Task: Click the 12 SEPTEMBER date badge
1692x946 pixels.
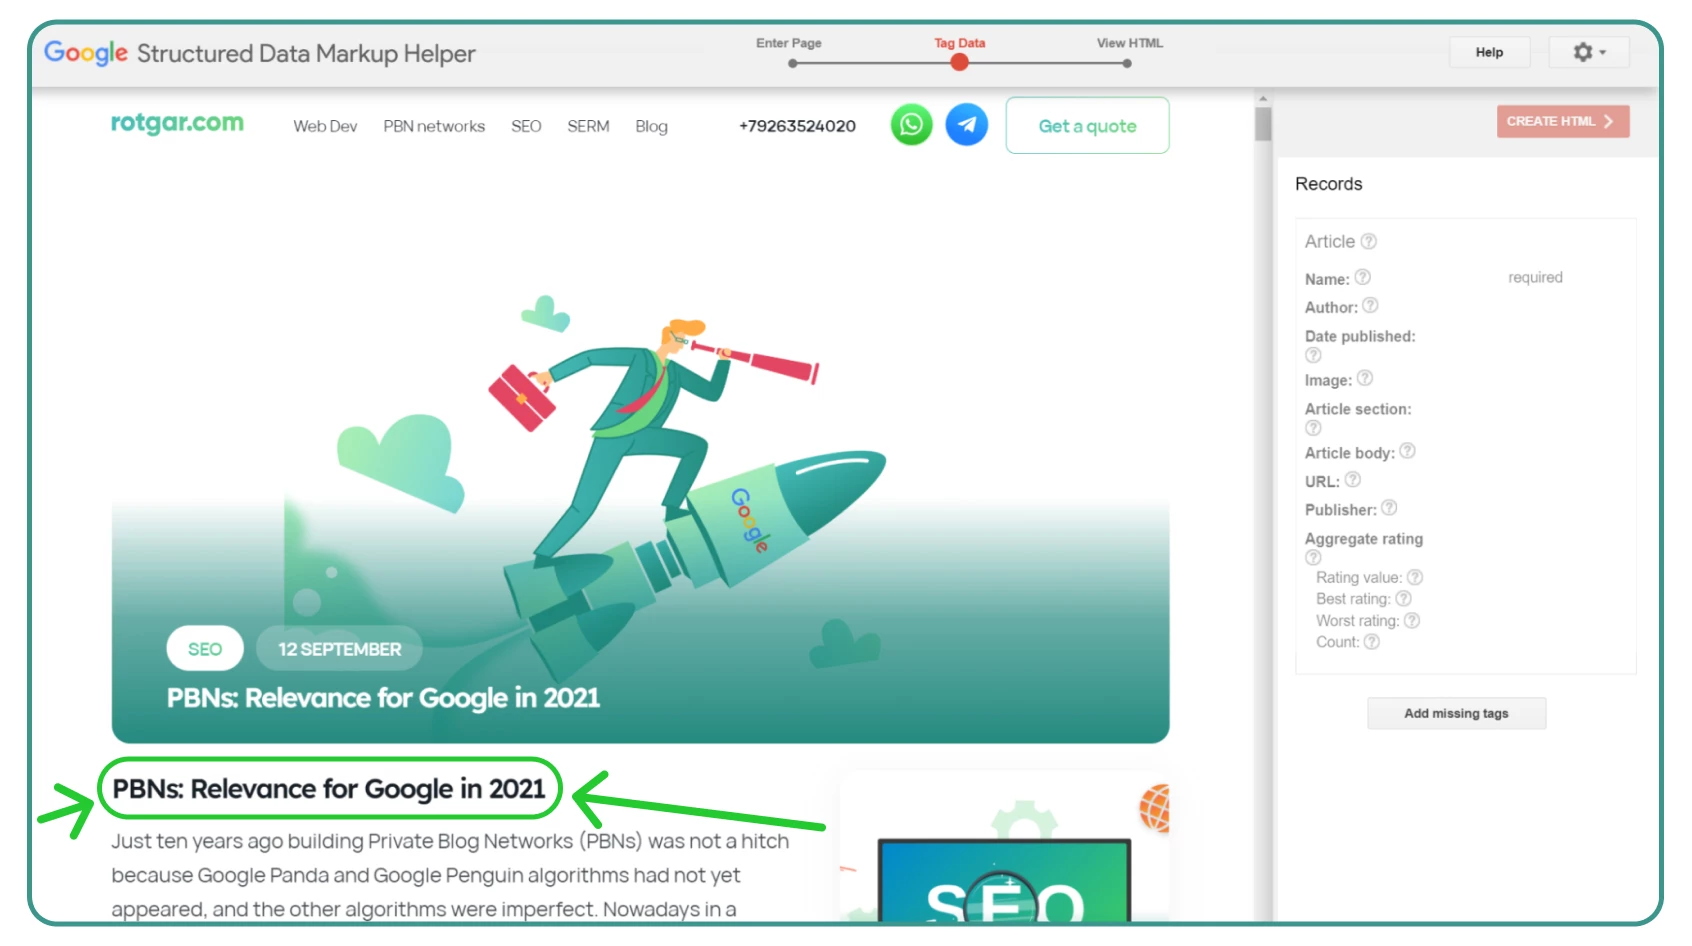Action: coord(340,649)
